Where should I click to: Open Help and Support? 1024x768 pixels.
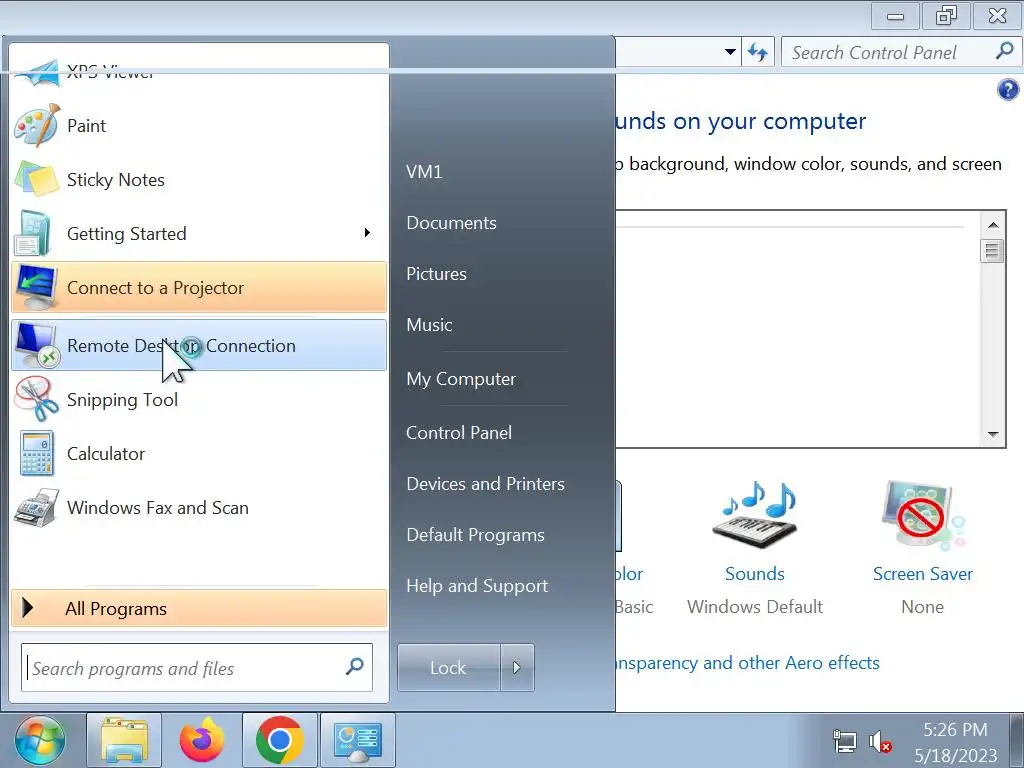pyautogui.click(x=477, y=586)
